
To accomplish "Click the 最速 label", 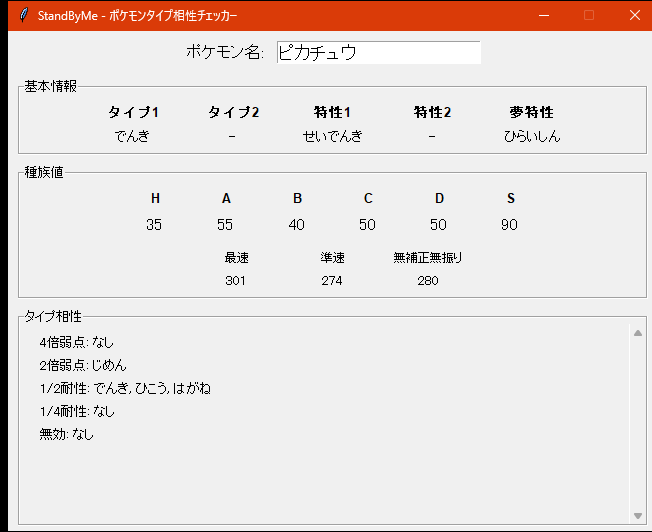I will click(x=237, y=258).
